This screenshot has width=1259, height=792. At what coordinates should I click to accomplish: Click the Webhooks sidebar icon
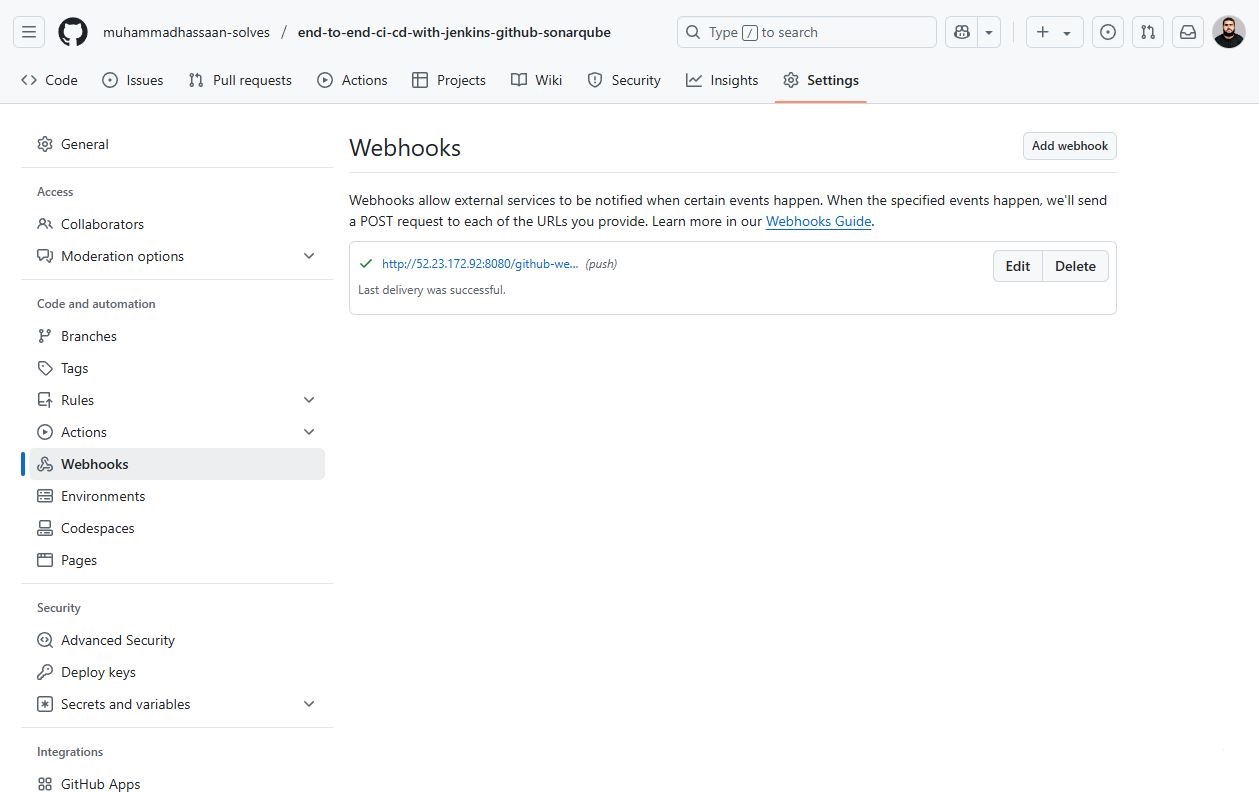(45, 464)
